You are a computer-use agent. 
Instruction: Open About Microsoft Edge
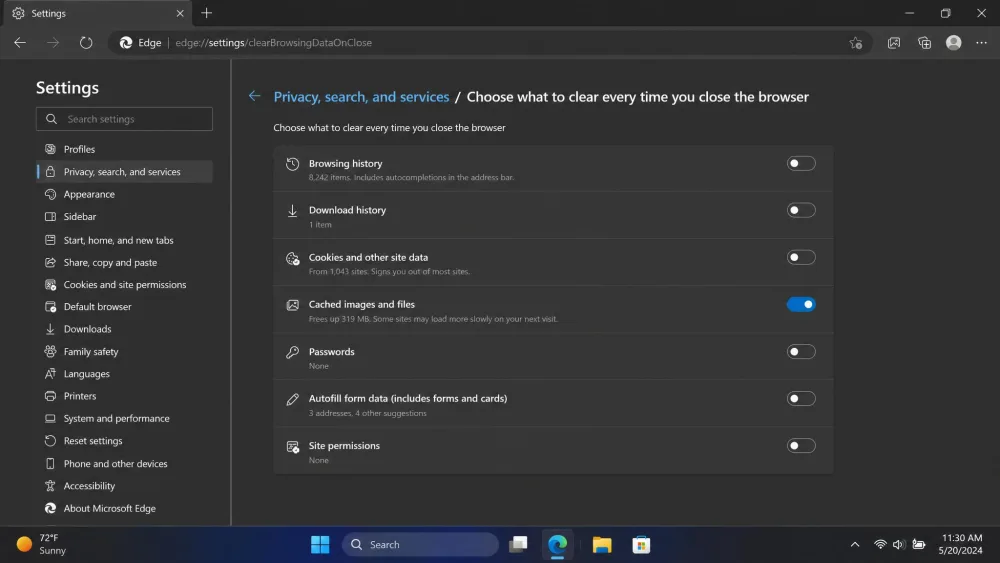124,508
